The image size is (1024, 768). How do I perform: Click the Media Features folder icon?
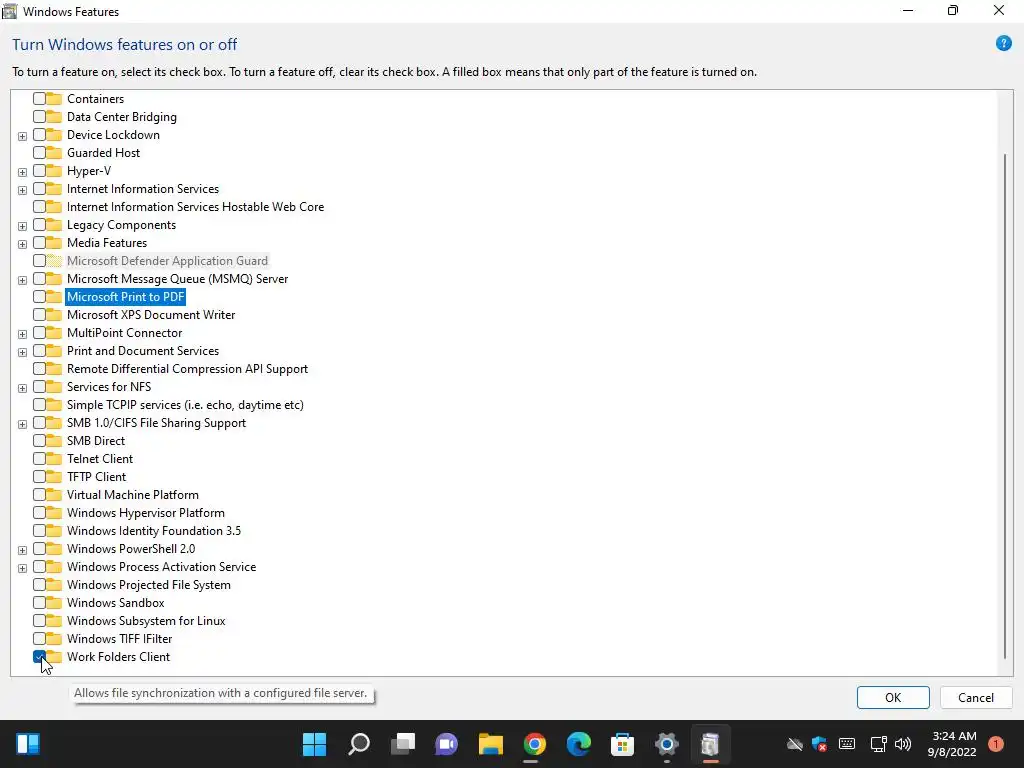[x=54, y=242]
